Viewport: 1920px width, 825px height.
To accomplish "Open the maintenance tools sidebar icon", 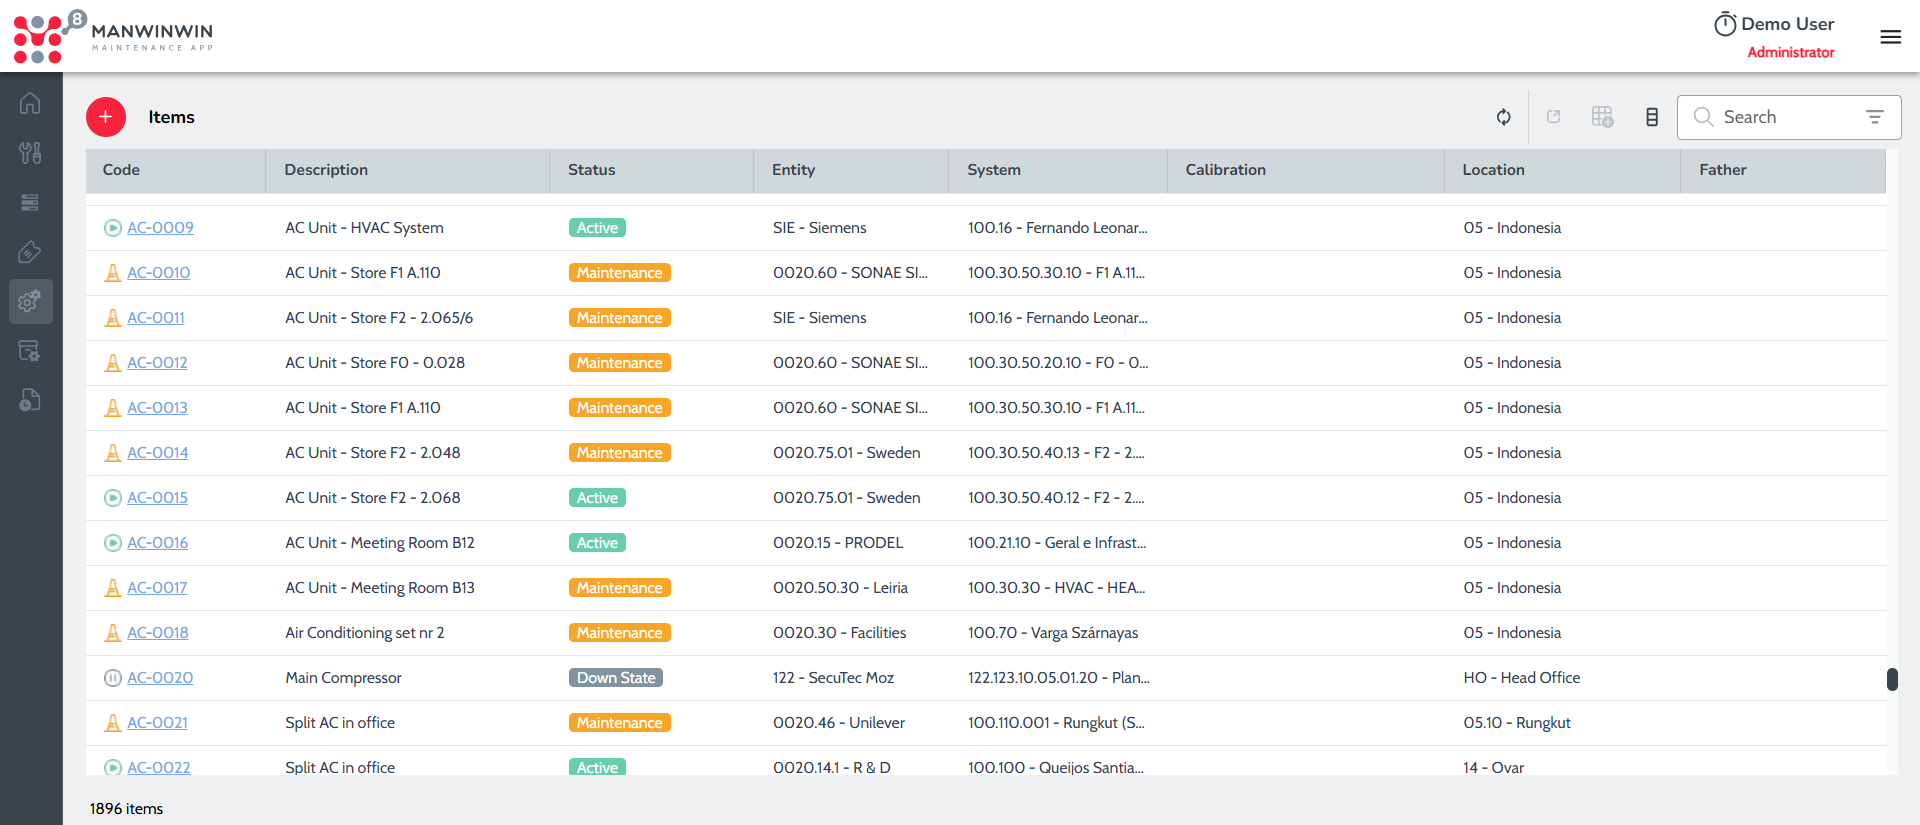I will click(30, 153).
